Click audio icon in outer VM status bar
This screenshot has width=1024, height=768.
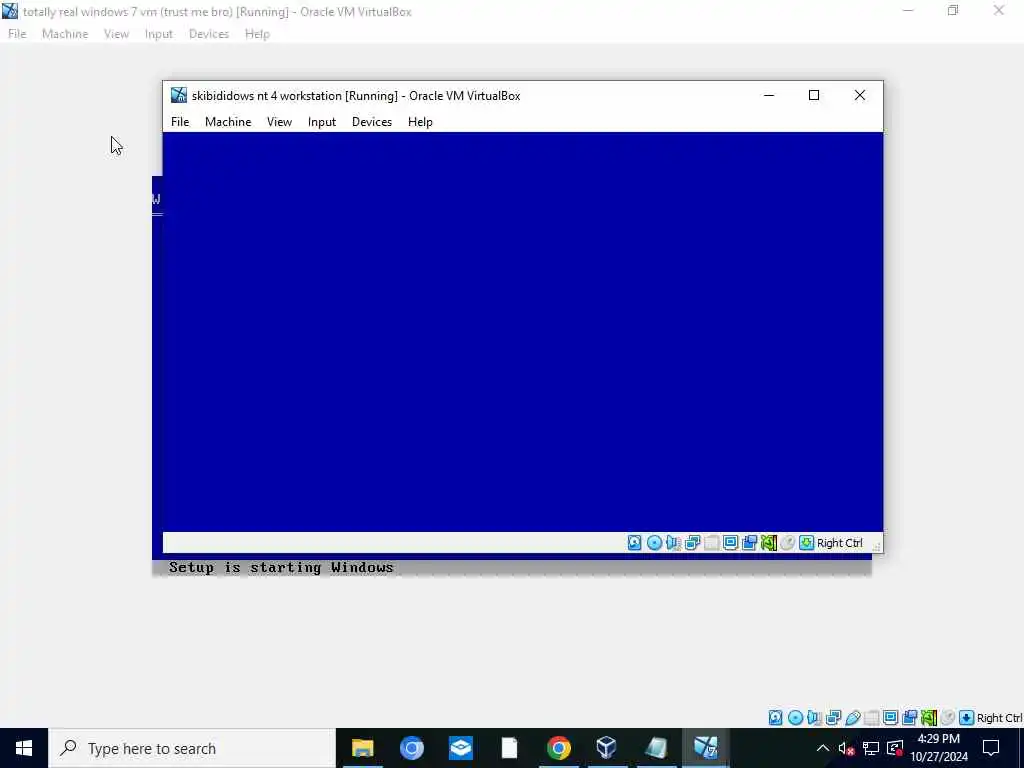(814, 718)
